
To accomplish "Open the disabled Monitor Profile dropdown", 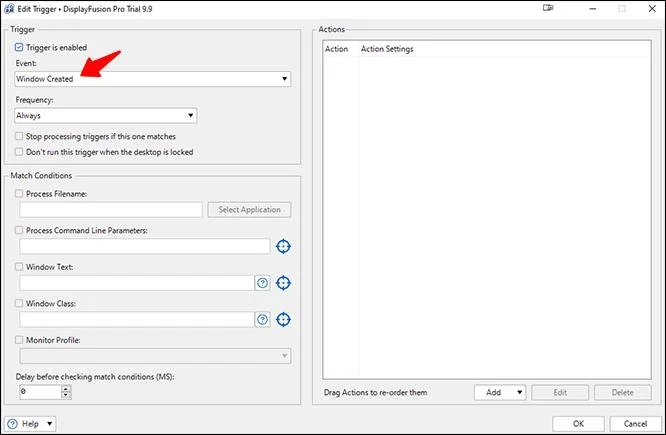I will click(155, 356).
